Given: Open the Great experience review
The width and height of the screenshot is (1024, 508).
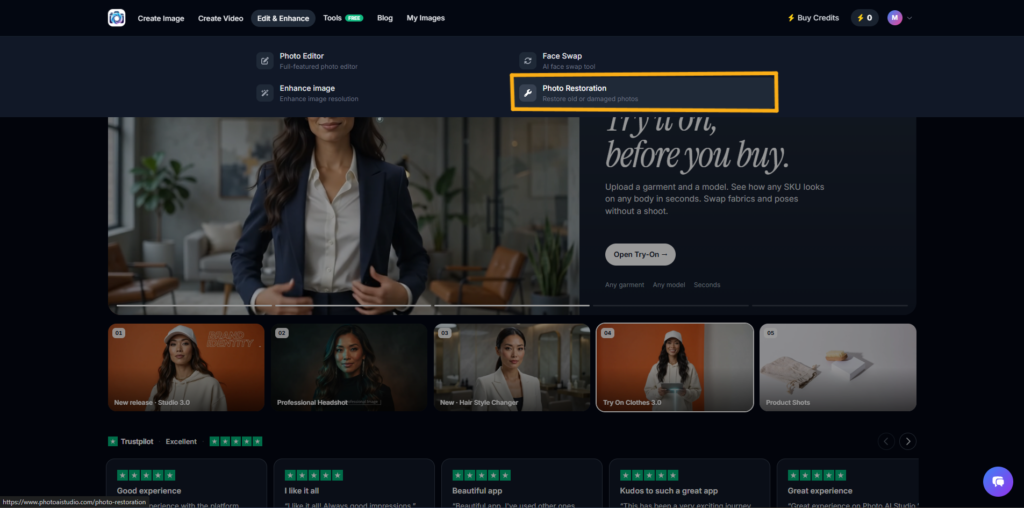Looking at the screenshot, I should click(x=848, y=483).
